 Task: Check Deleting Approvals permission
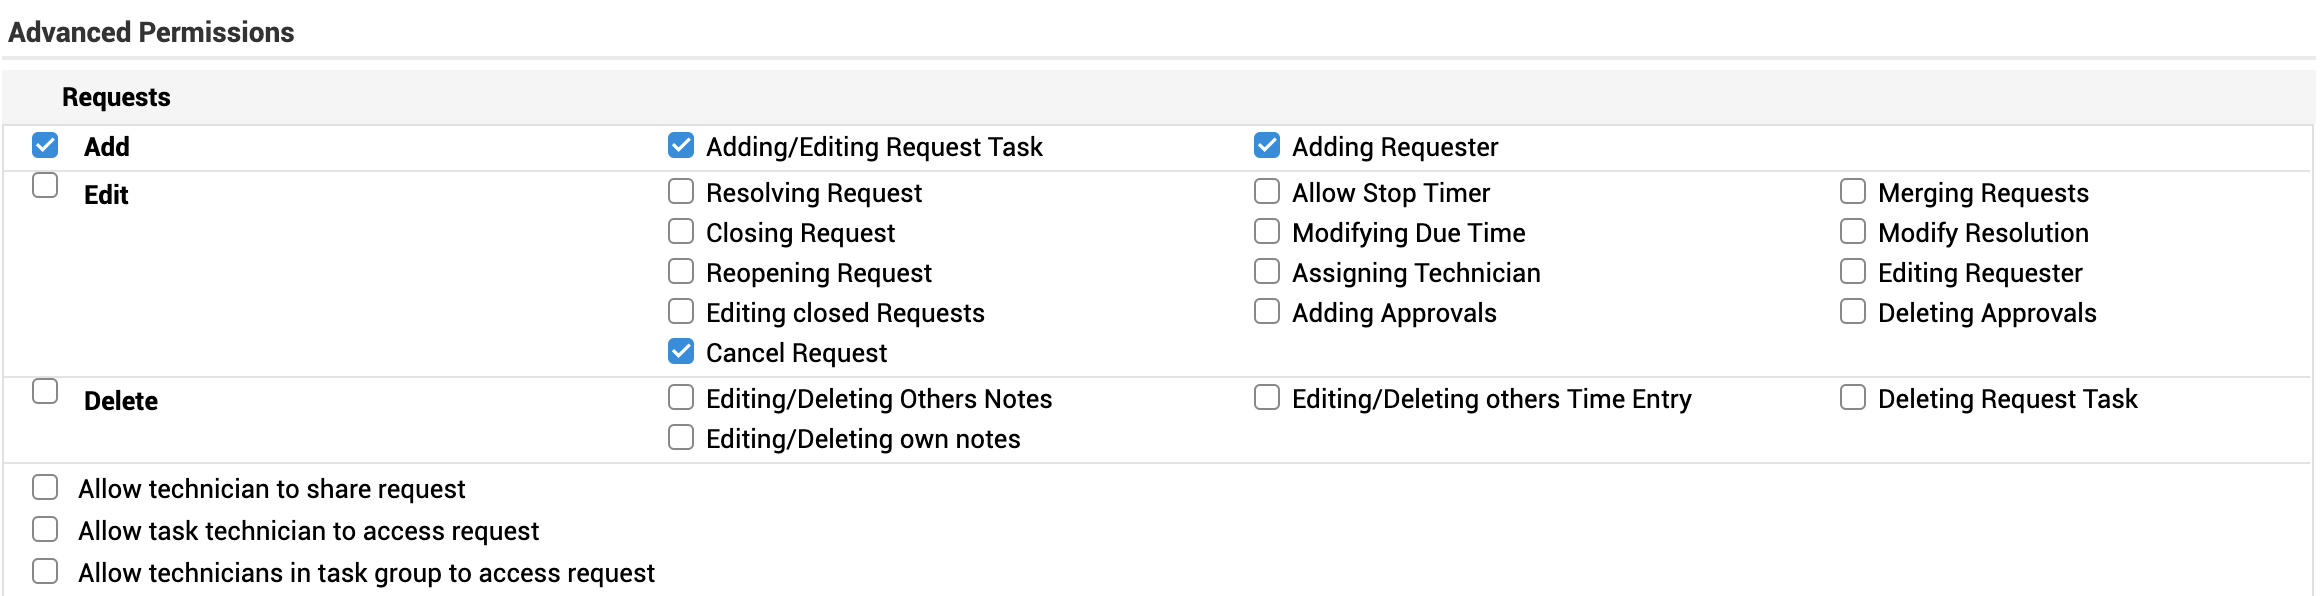pos(1853,311)
